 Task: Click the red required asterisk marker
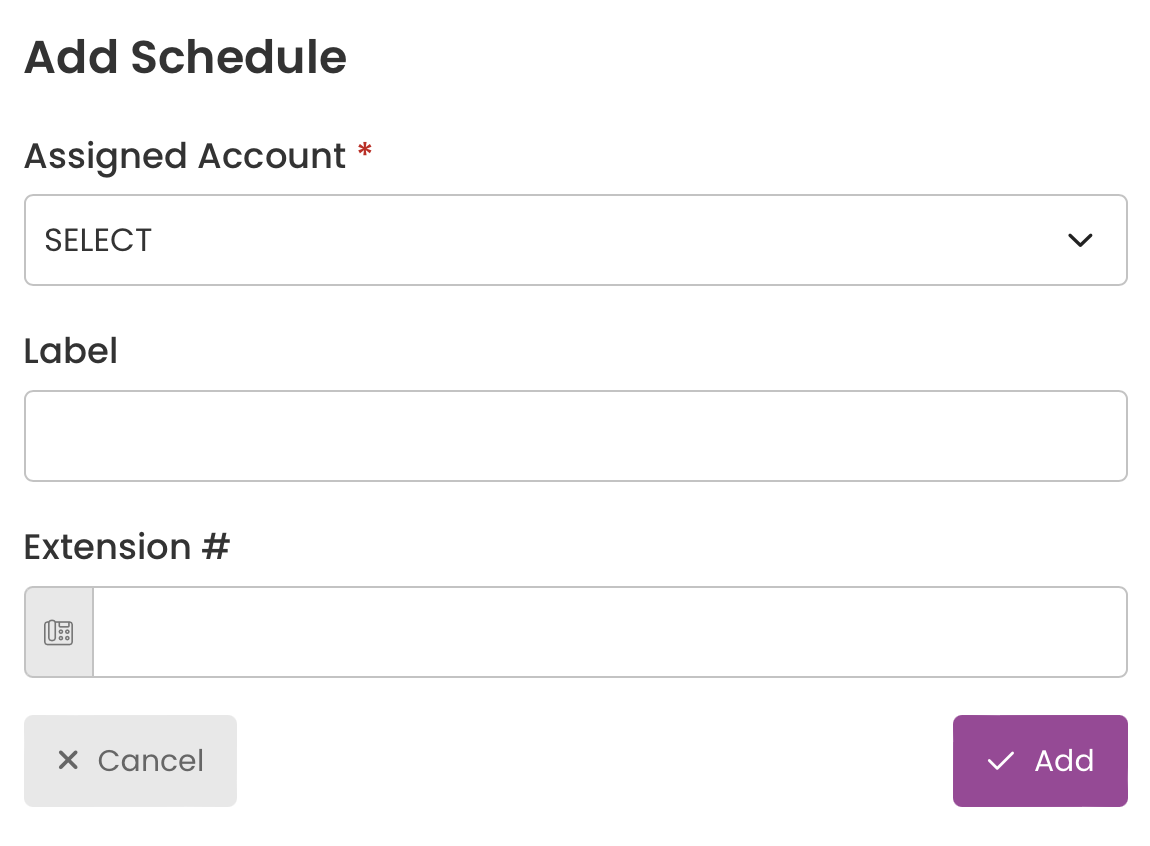pyautogui.click(x=365, y=151)
